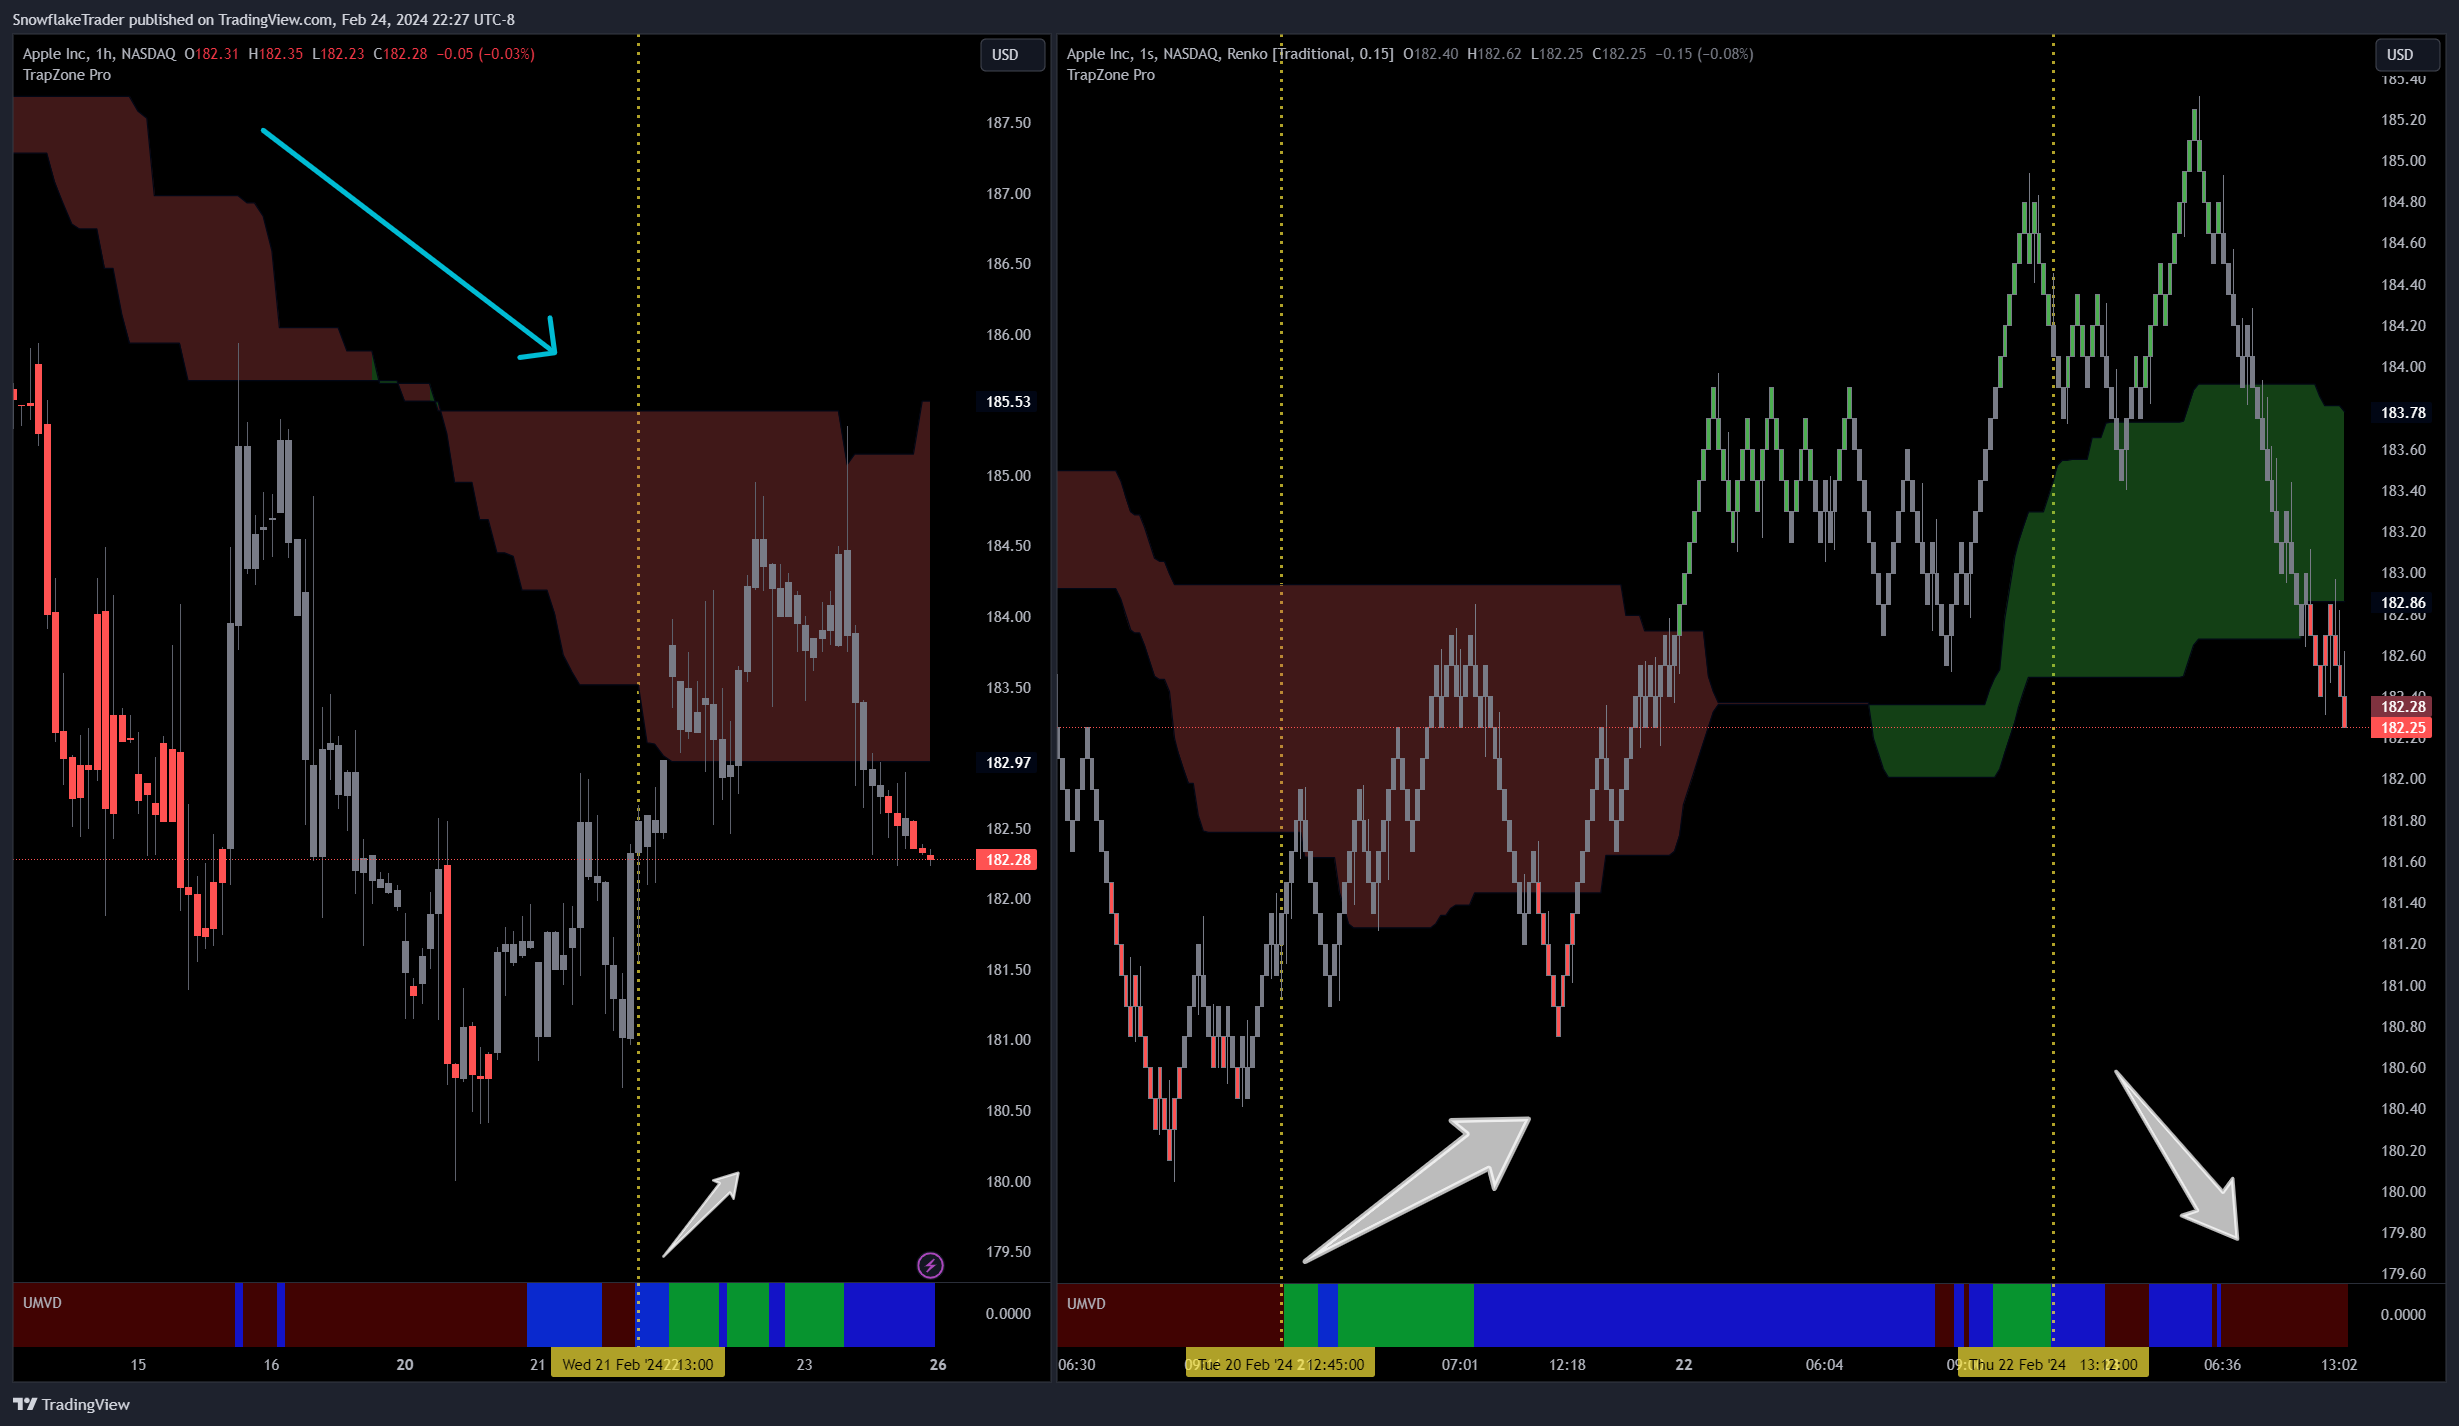Click the red 182.28 price label on the 1h chart
Image resolution: width=2459 pixels, height=1426 pixels.
tap(1007, 859)
